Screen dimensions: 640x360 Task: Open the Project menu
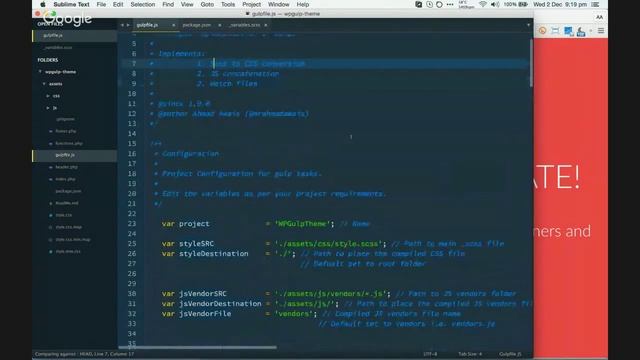(251, 4)
